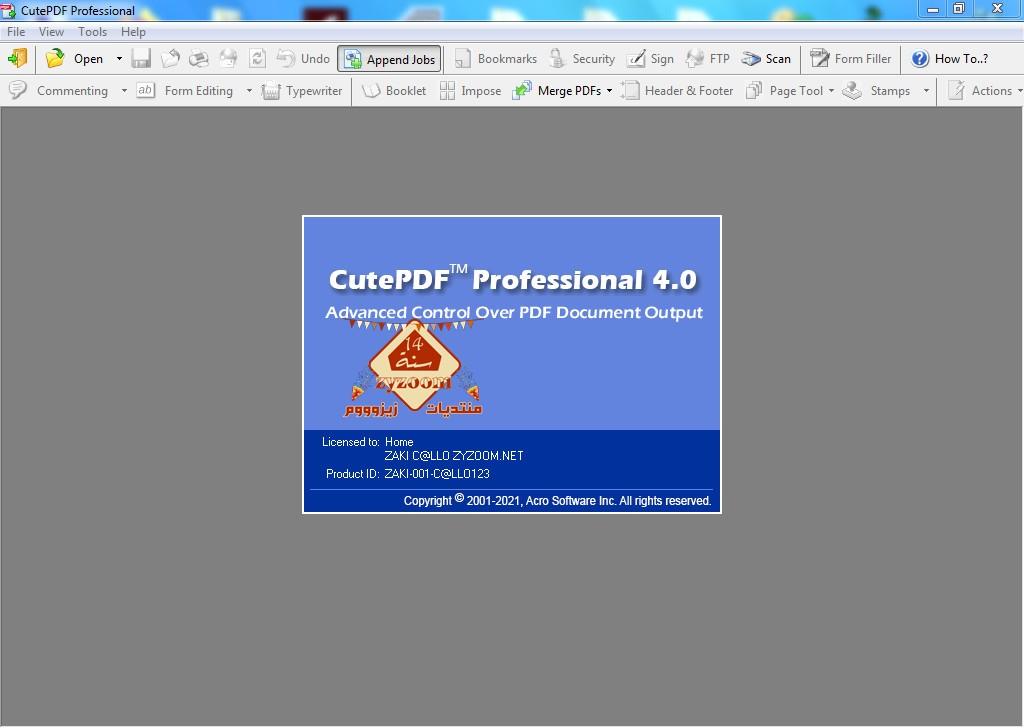Screen dimensions: 1024x728
Task: Open the Bookmarks tool
Action: click(x=496, y=59)
